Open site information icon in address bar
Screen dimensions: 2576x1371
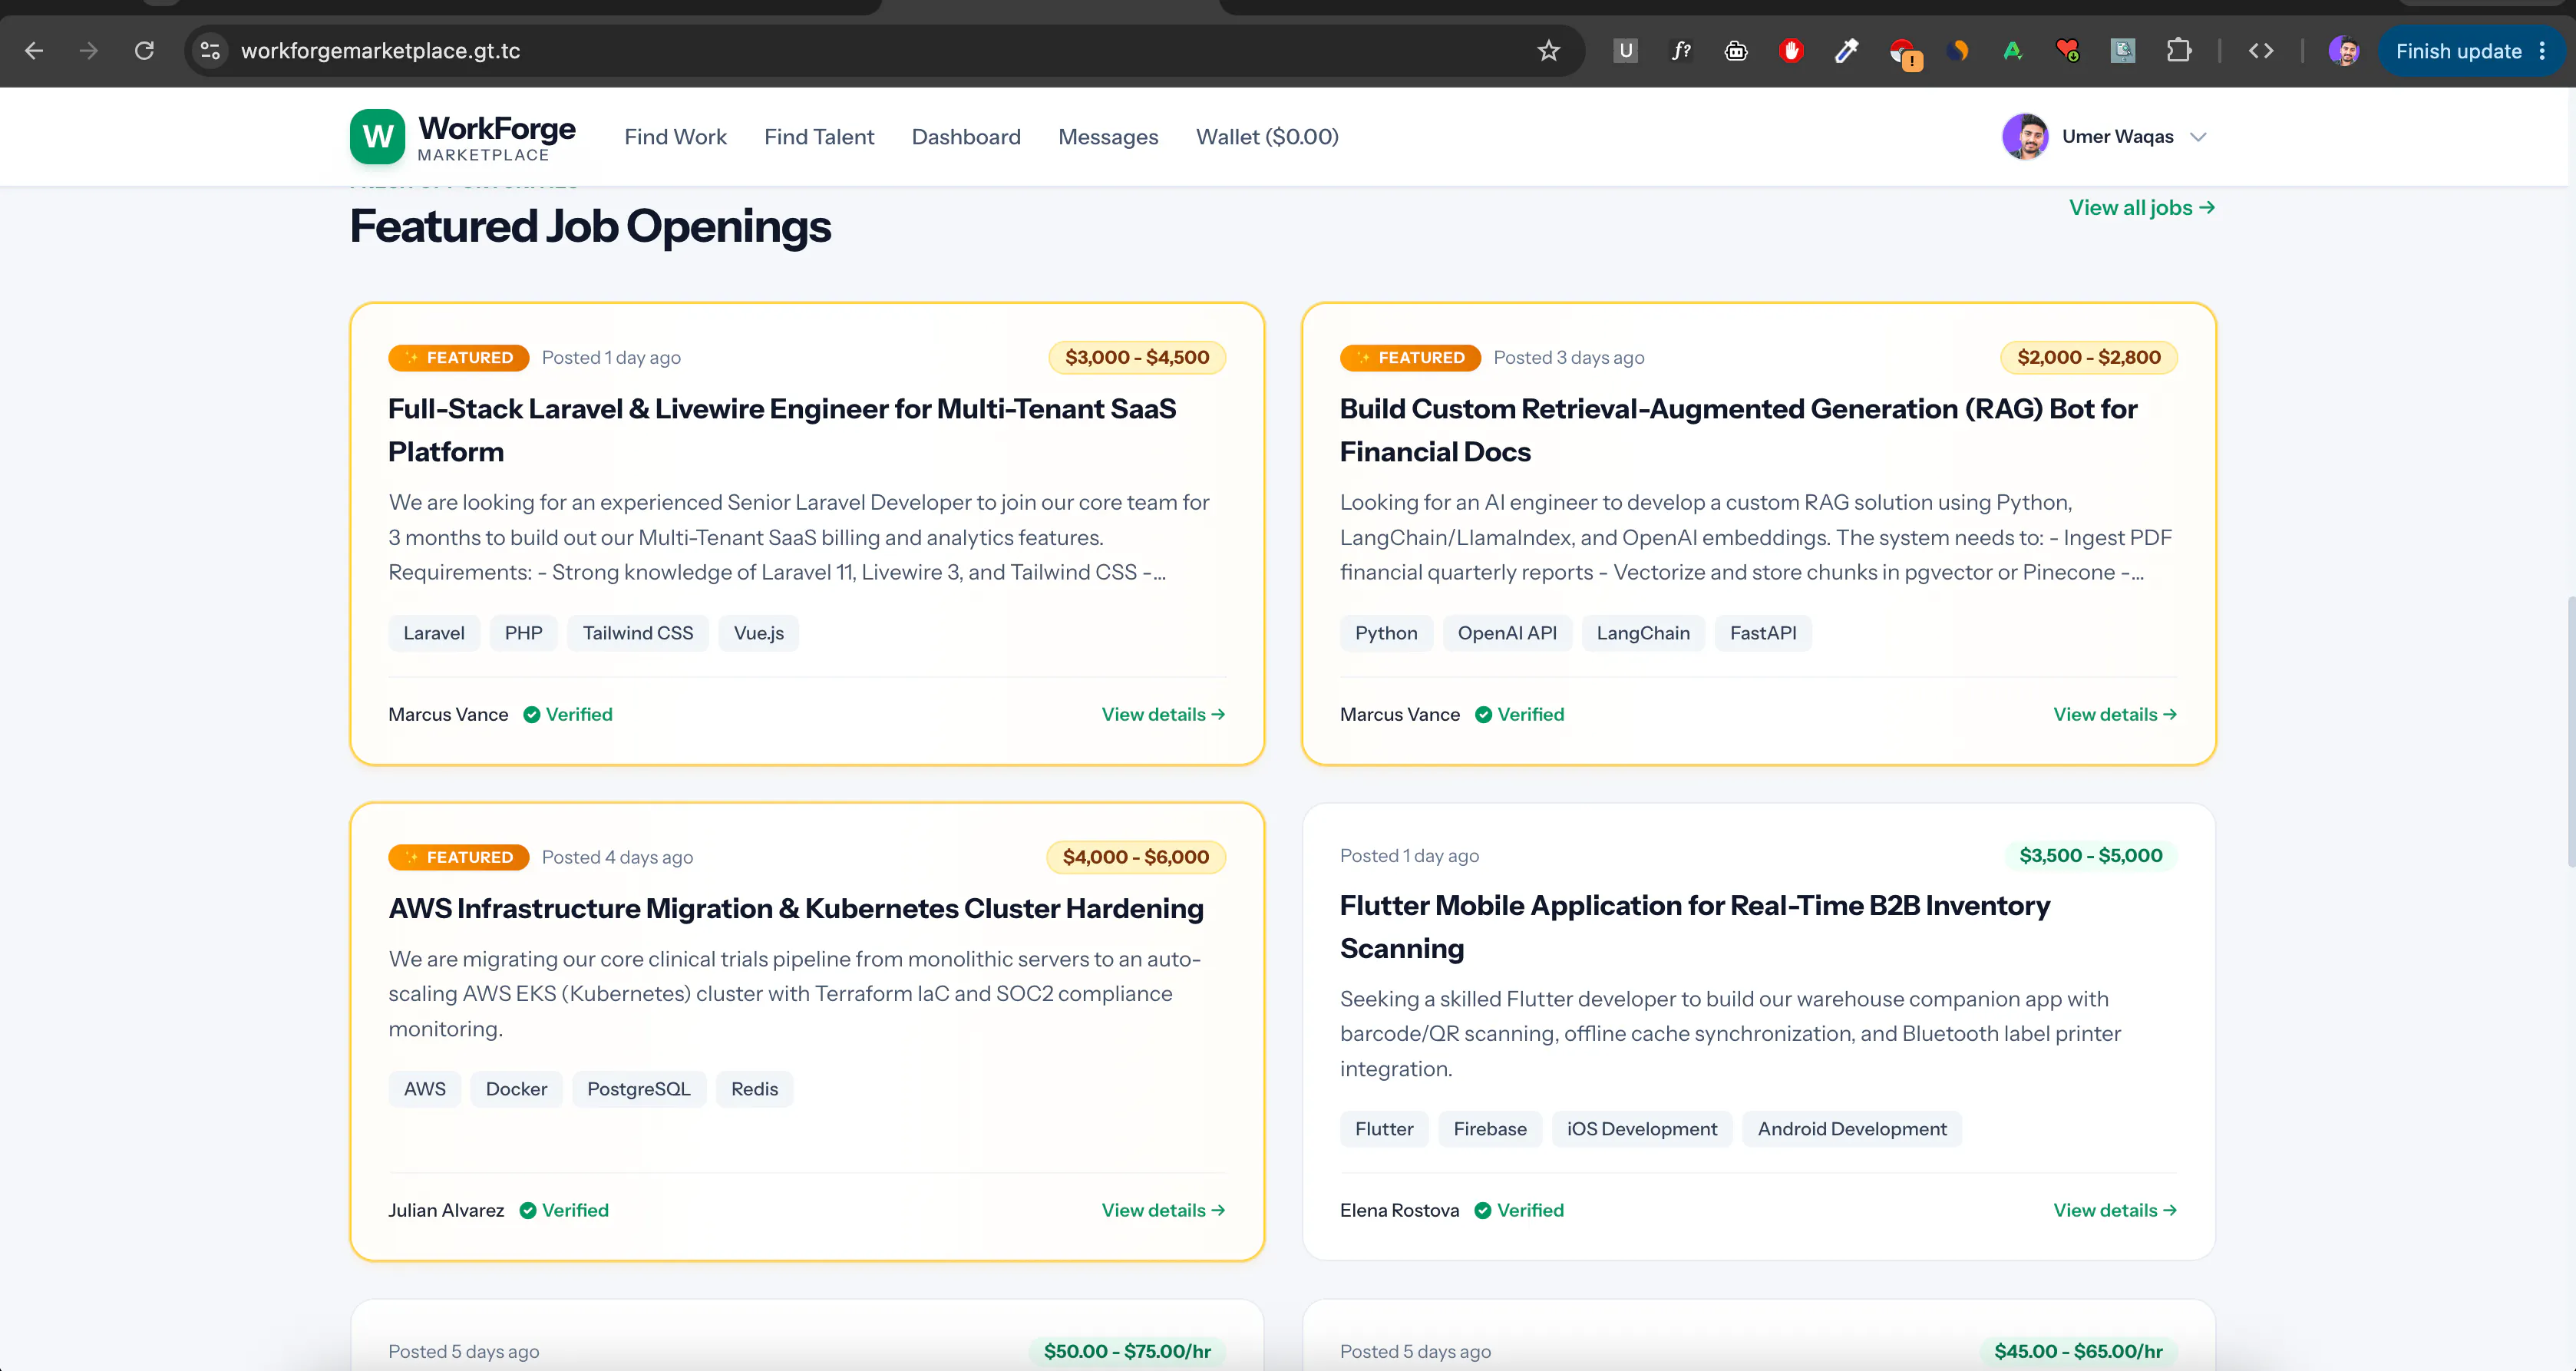pos(210,51)
